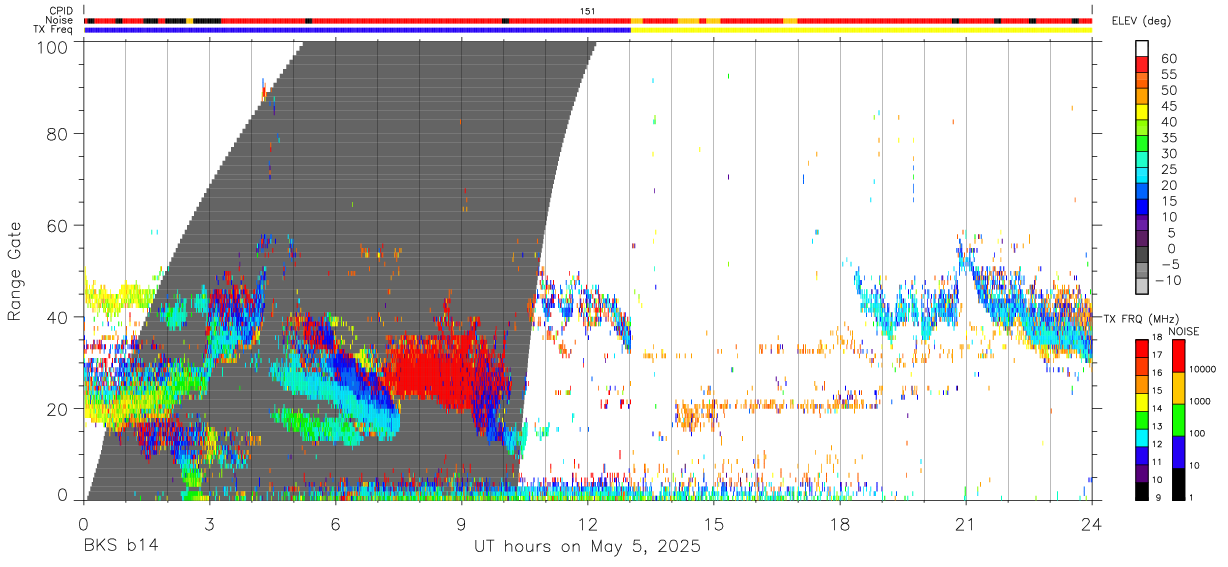Click the red noise swatch above 10000
Screen dimensions: 1228x567
coord(1178,356)
